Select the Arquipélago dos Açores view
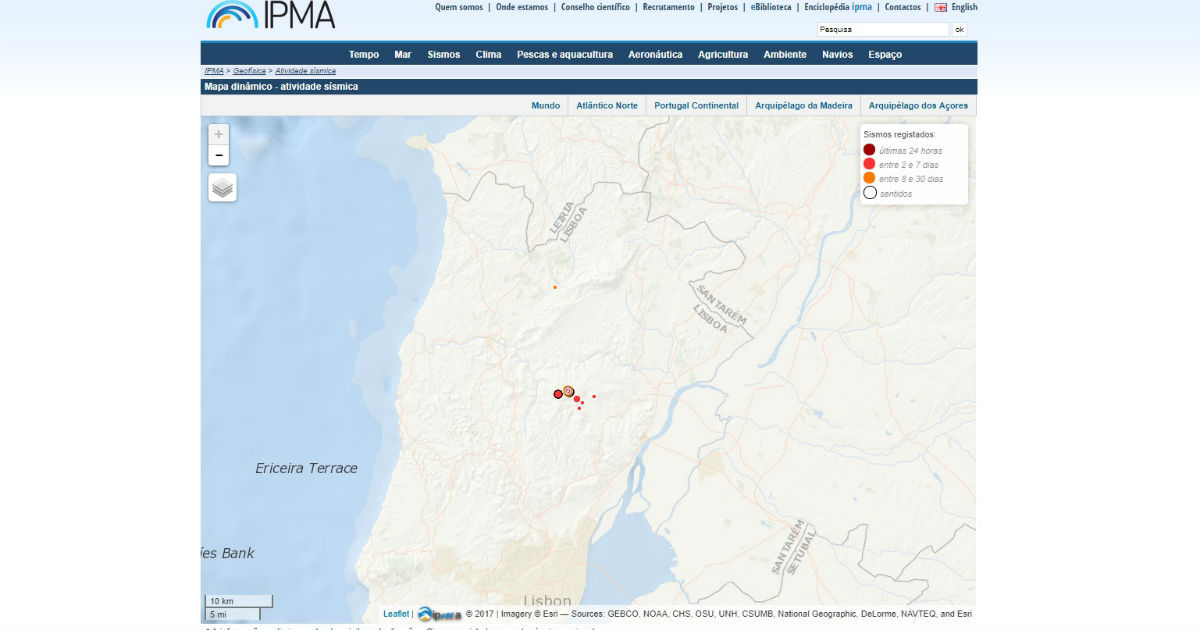Screen dimensions: 1200x630 pos(917,105)
